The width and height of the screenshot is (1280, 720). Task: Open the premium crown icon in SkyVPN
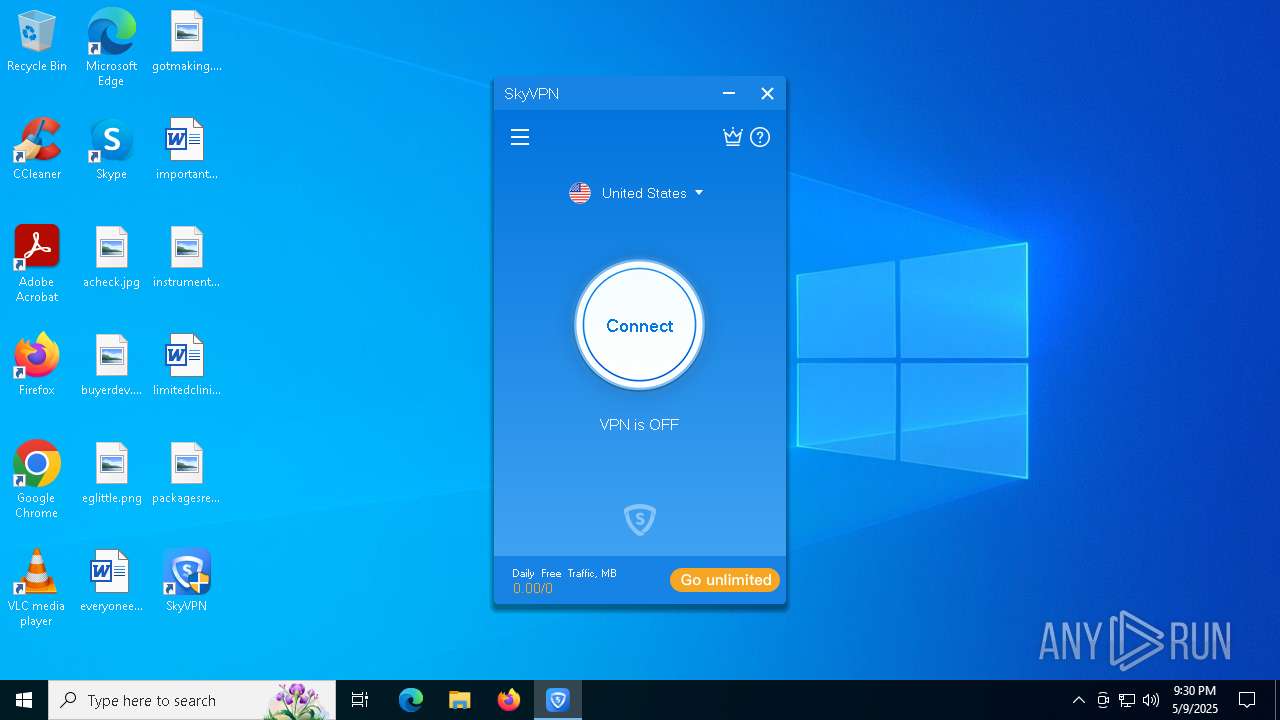[x=733, y=137]
